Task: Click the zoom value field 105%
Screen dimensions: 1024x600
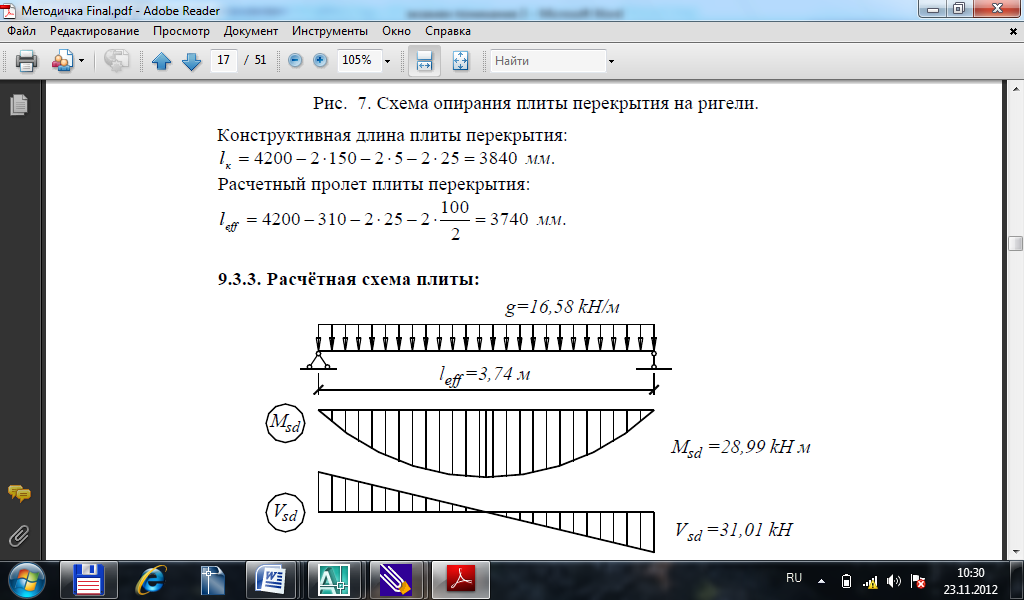Action: point(359,60)
